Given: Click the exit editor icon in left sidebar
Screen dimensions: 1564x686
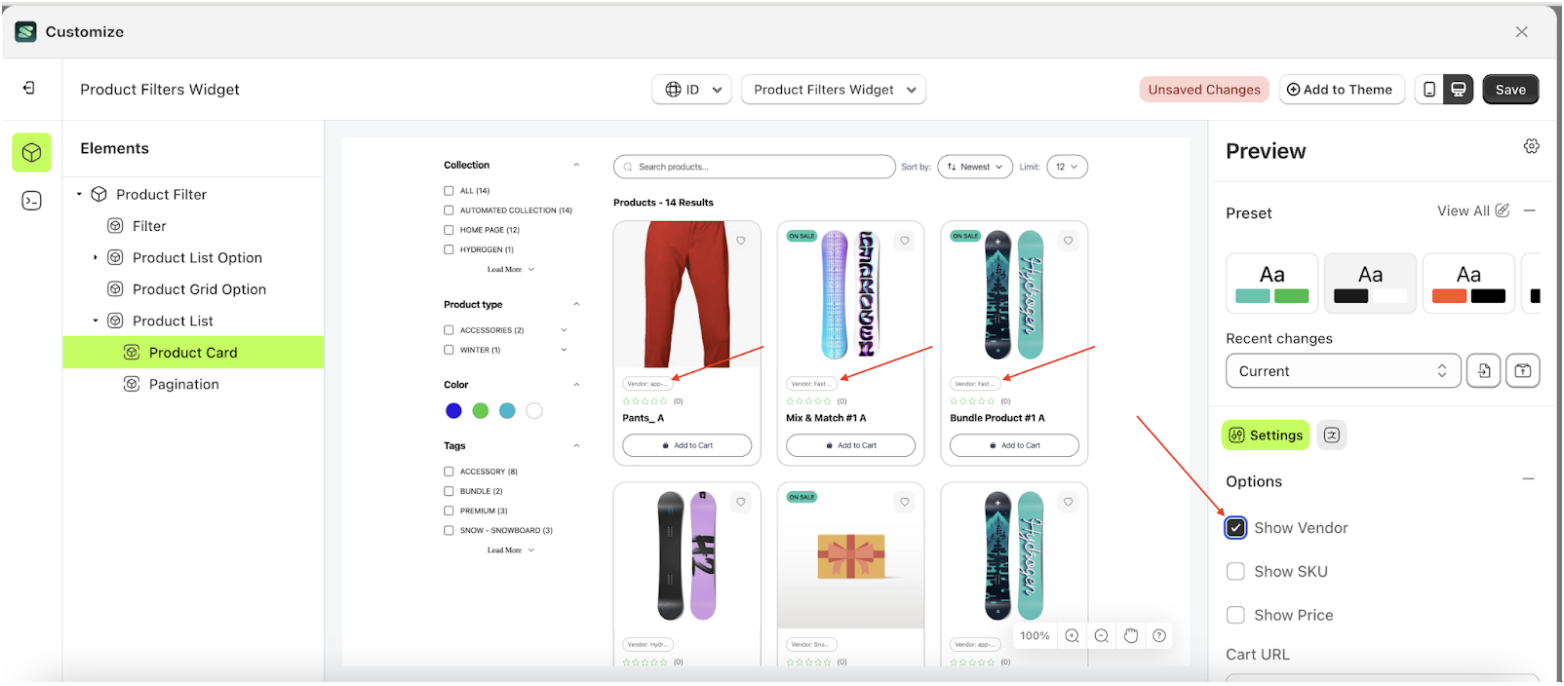Looking at the screenshot, I should pyautogui.click(x=29, y=88).
